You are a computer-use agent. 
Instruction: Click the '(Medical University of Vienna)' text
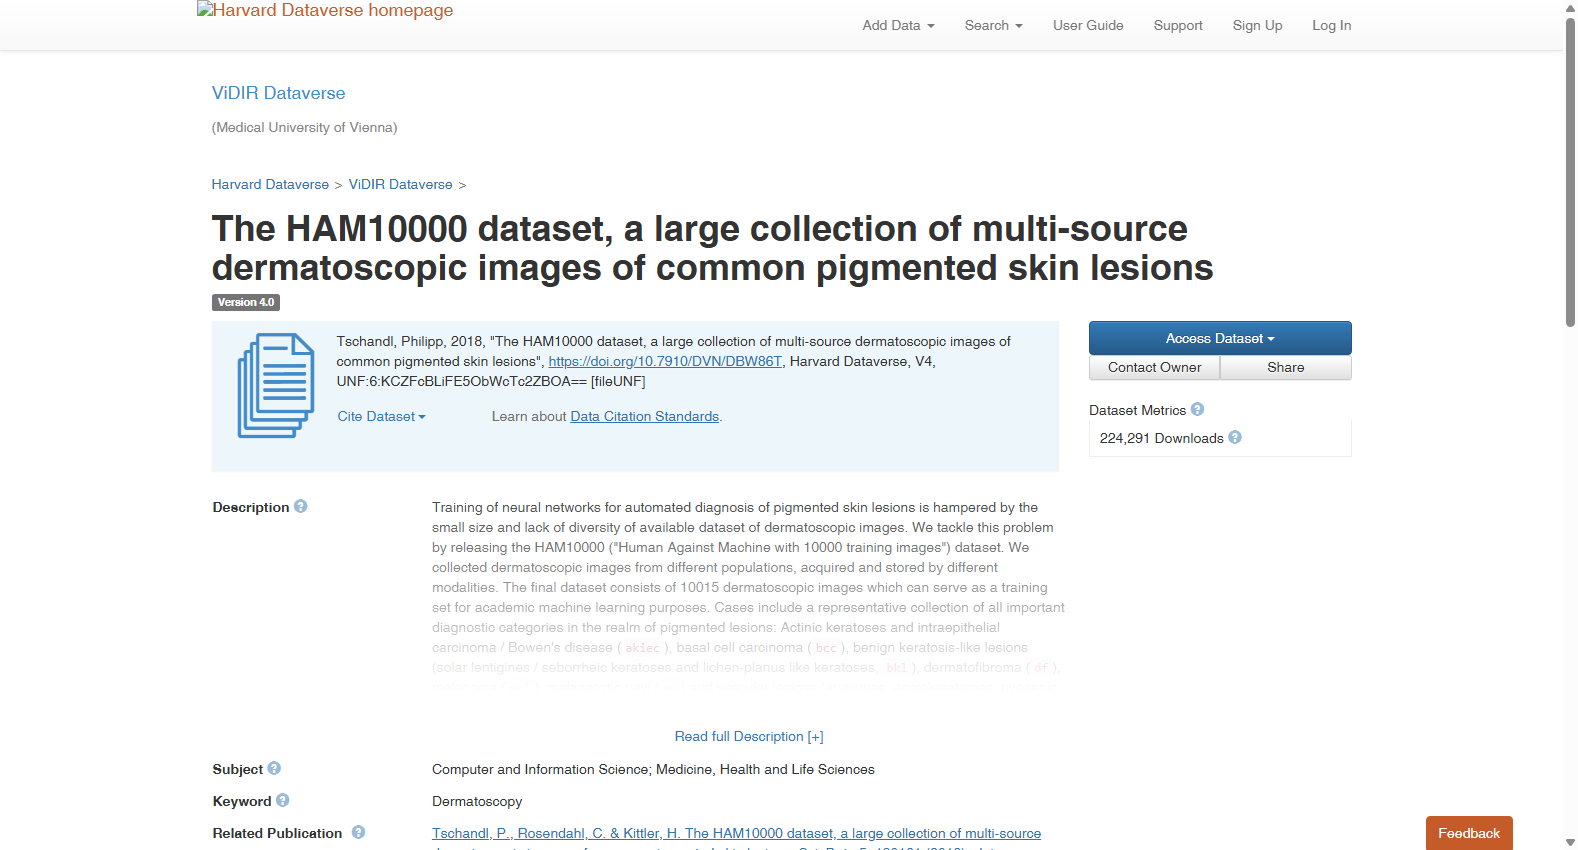305,128
